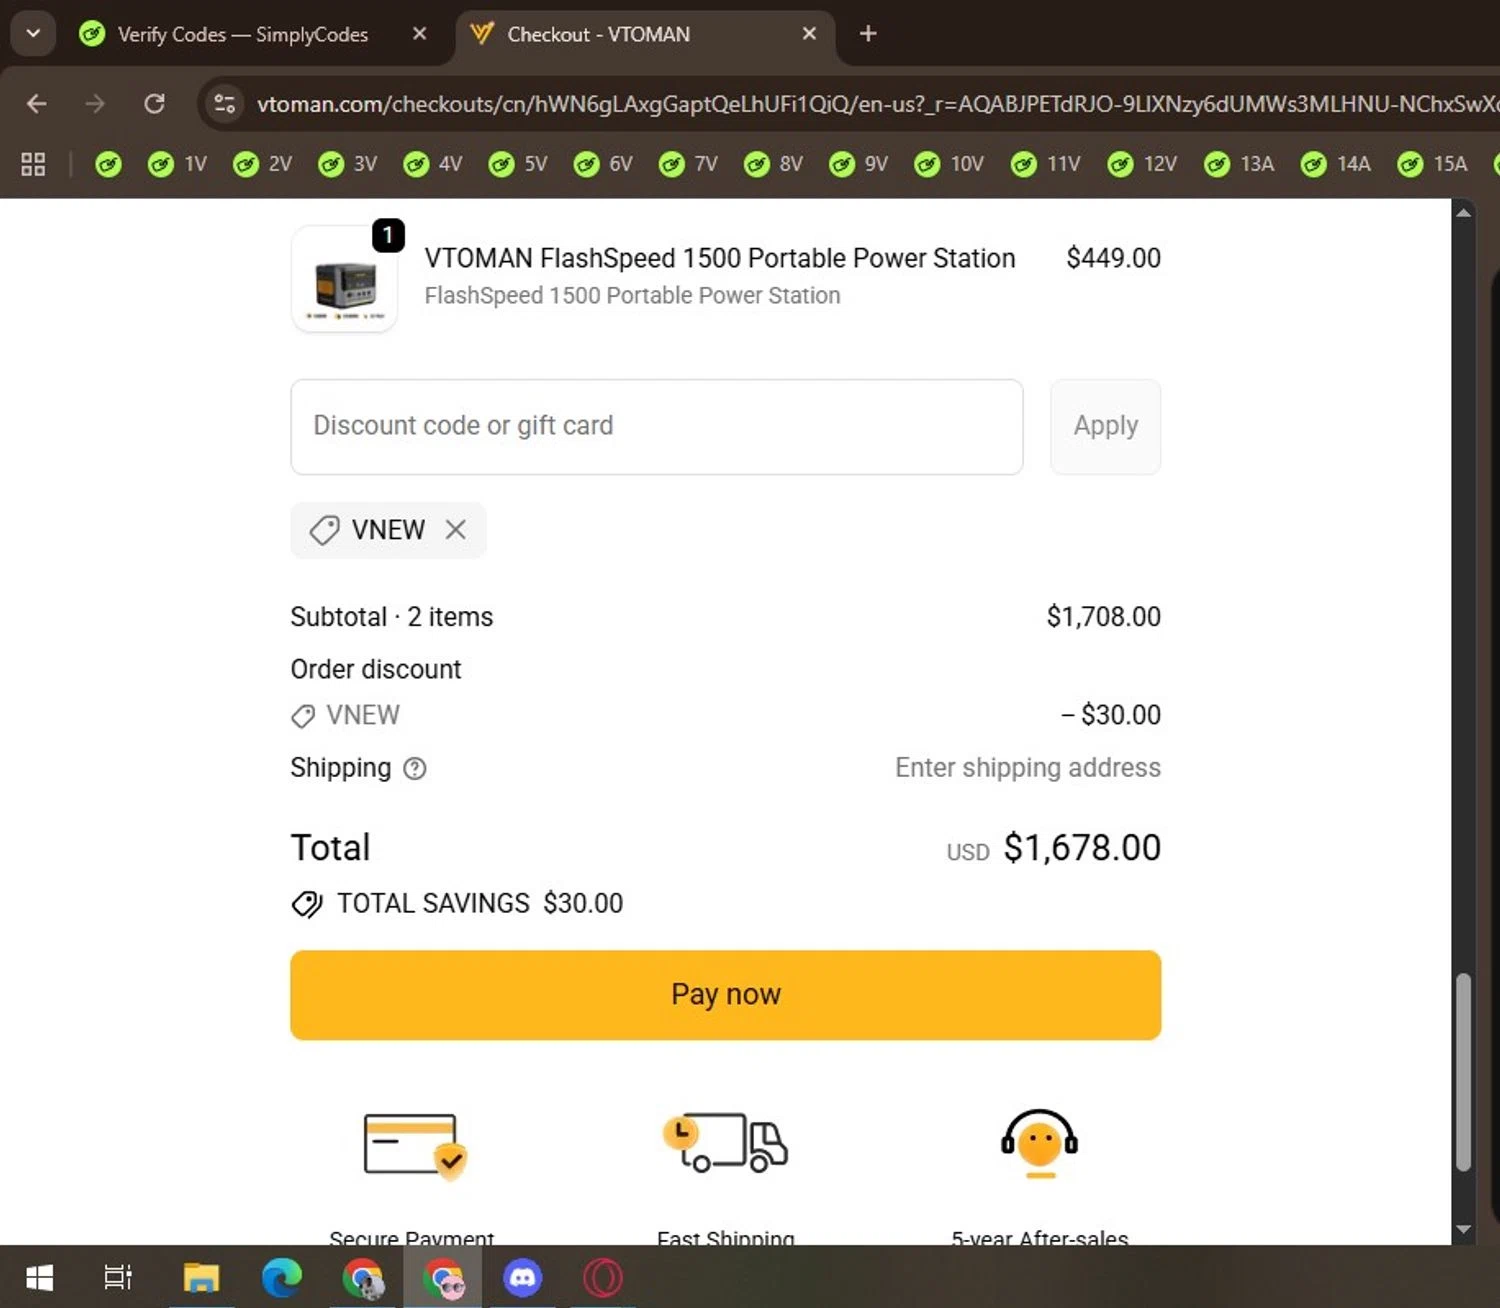The height and width of the screenshot is (1308, 1500).
Task: Open the Shipping help question icon
Action: [414, 768]
